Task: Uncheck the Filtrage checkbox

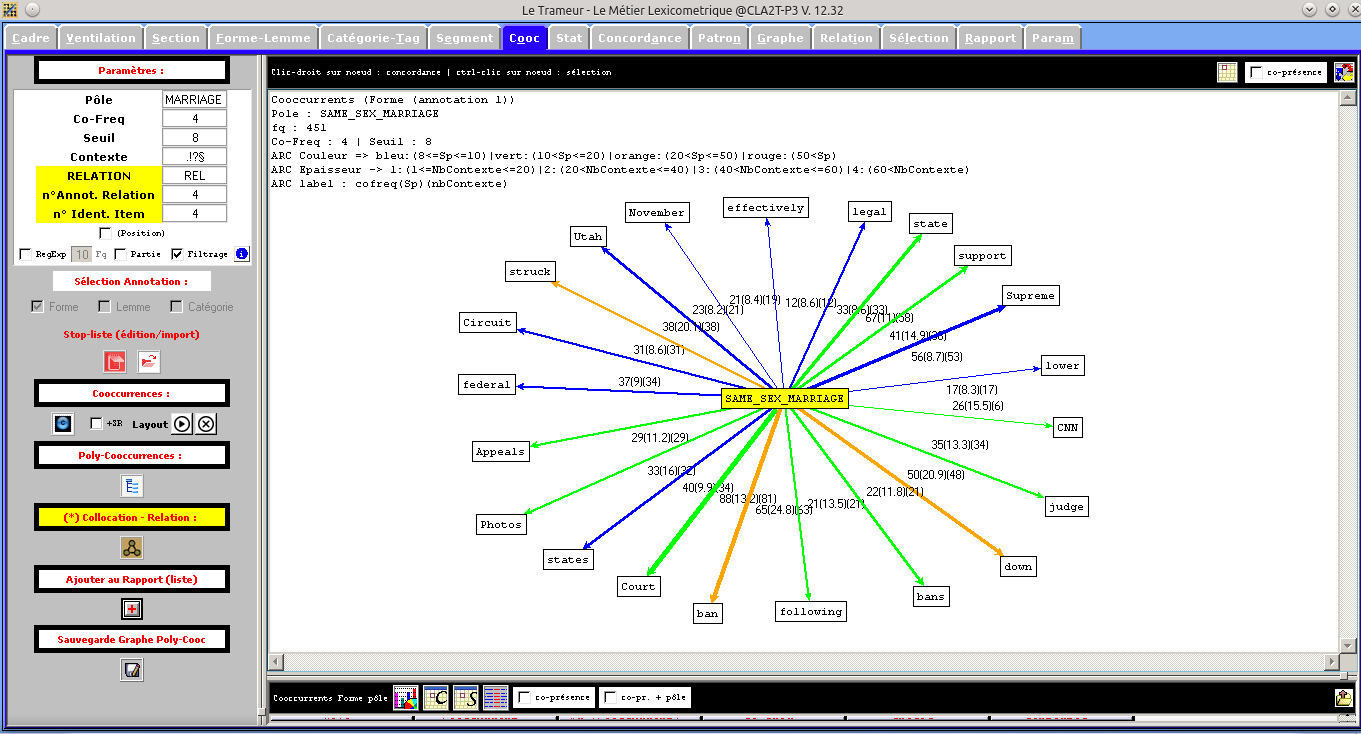Action: [x=177, y=254]
